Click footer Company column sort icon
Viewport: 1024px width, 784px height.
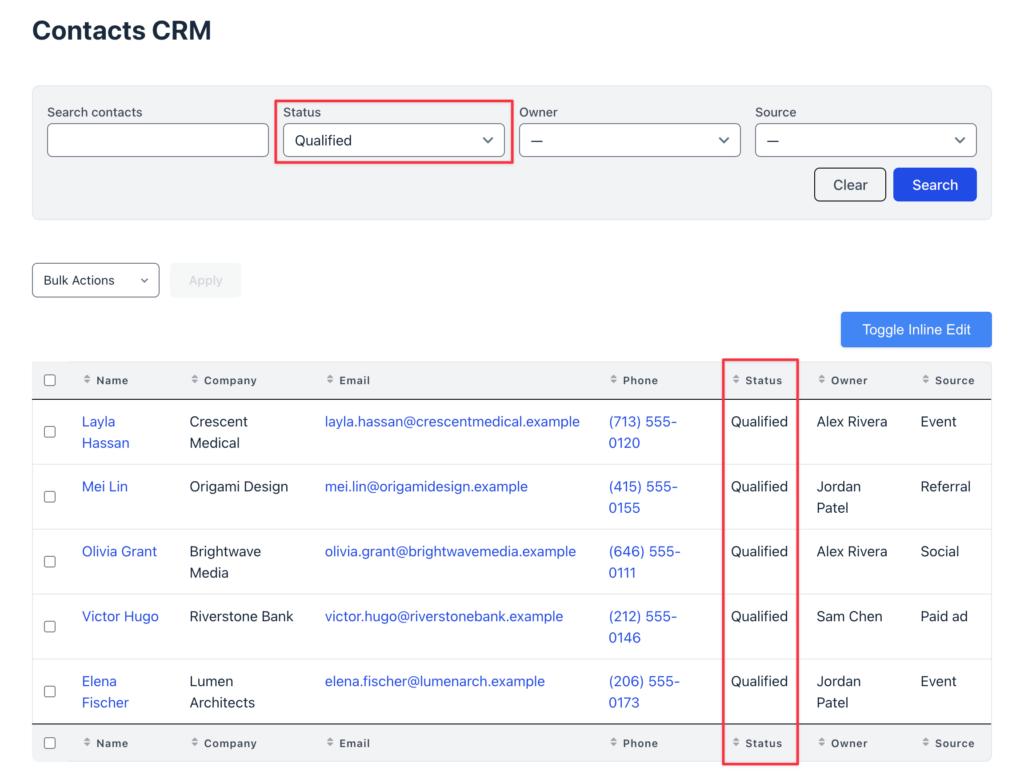[x=195, y=742]
